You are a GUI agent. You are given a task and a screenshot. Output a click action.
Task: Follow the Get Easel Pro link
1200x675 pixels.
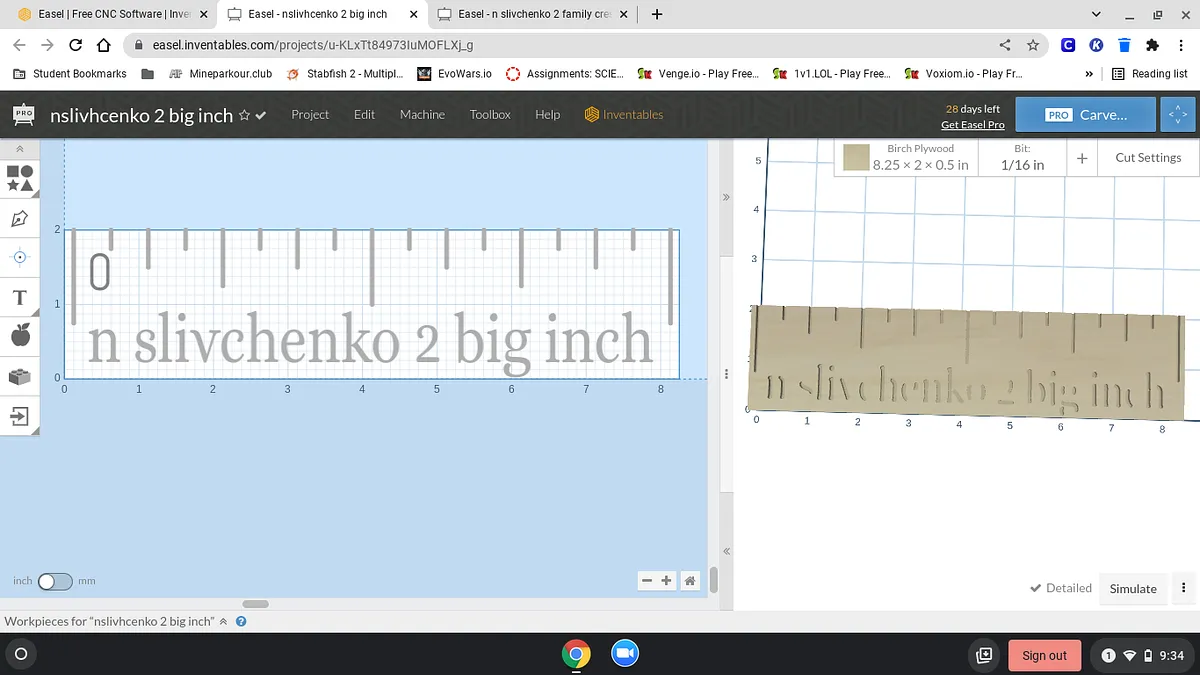(972, 125)
